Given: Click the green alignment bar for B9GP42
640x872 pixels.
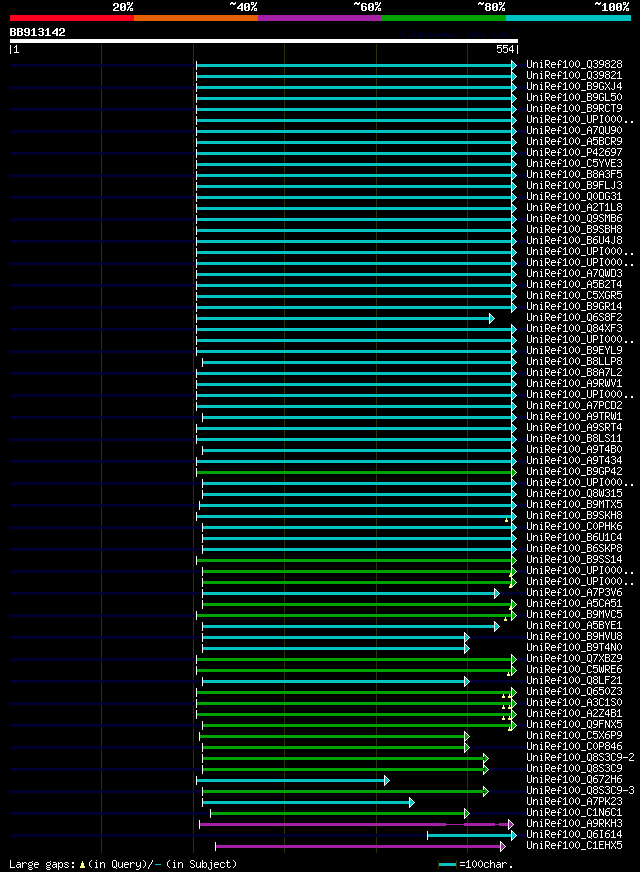Looking at the screenshot, I should 356,473.
